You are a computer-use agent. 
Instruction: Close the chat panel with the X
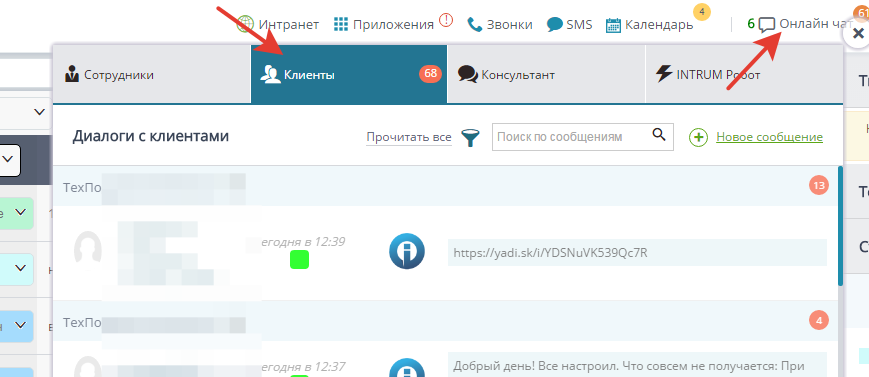point(858,33)
